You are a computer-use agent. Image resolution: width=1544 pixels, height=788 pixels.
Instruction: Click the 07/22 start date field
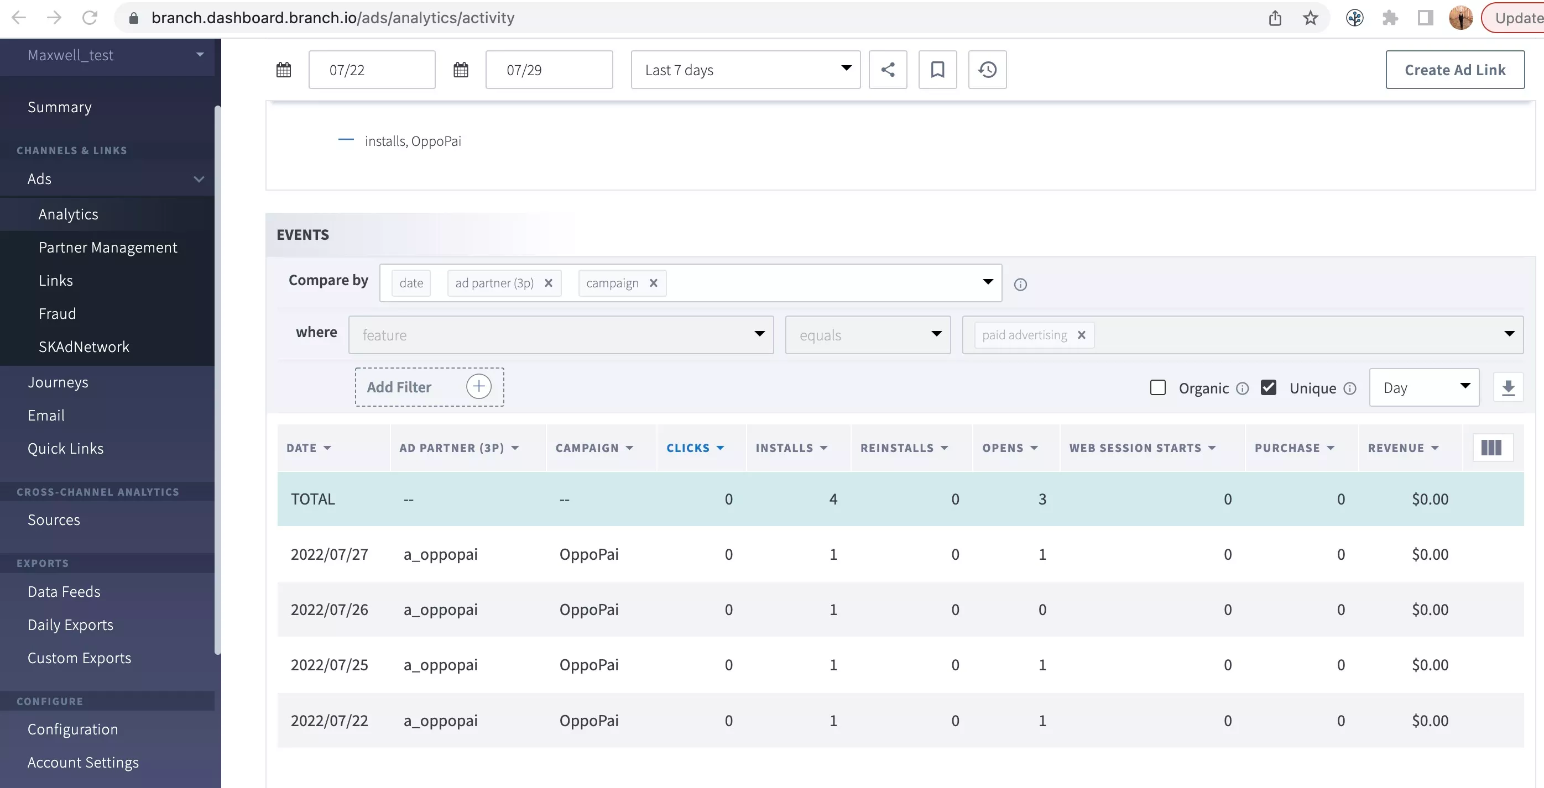[372, 70]
